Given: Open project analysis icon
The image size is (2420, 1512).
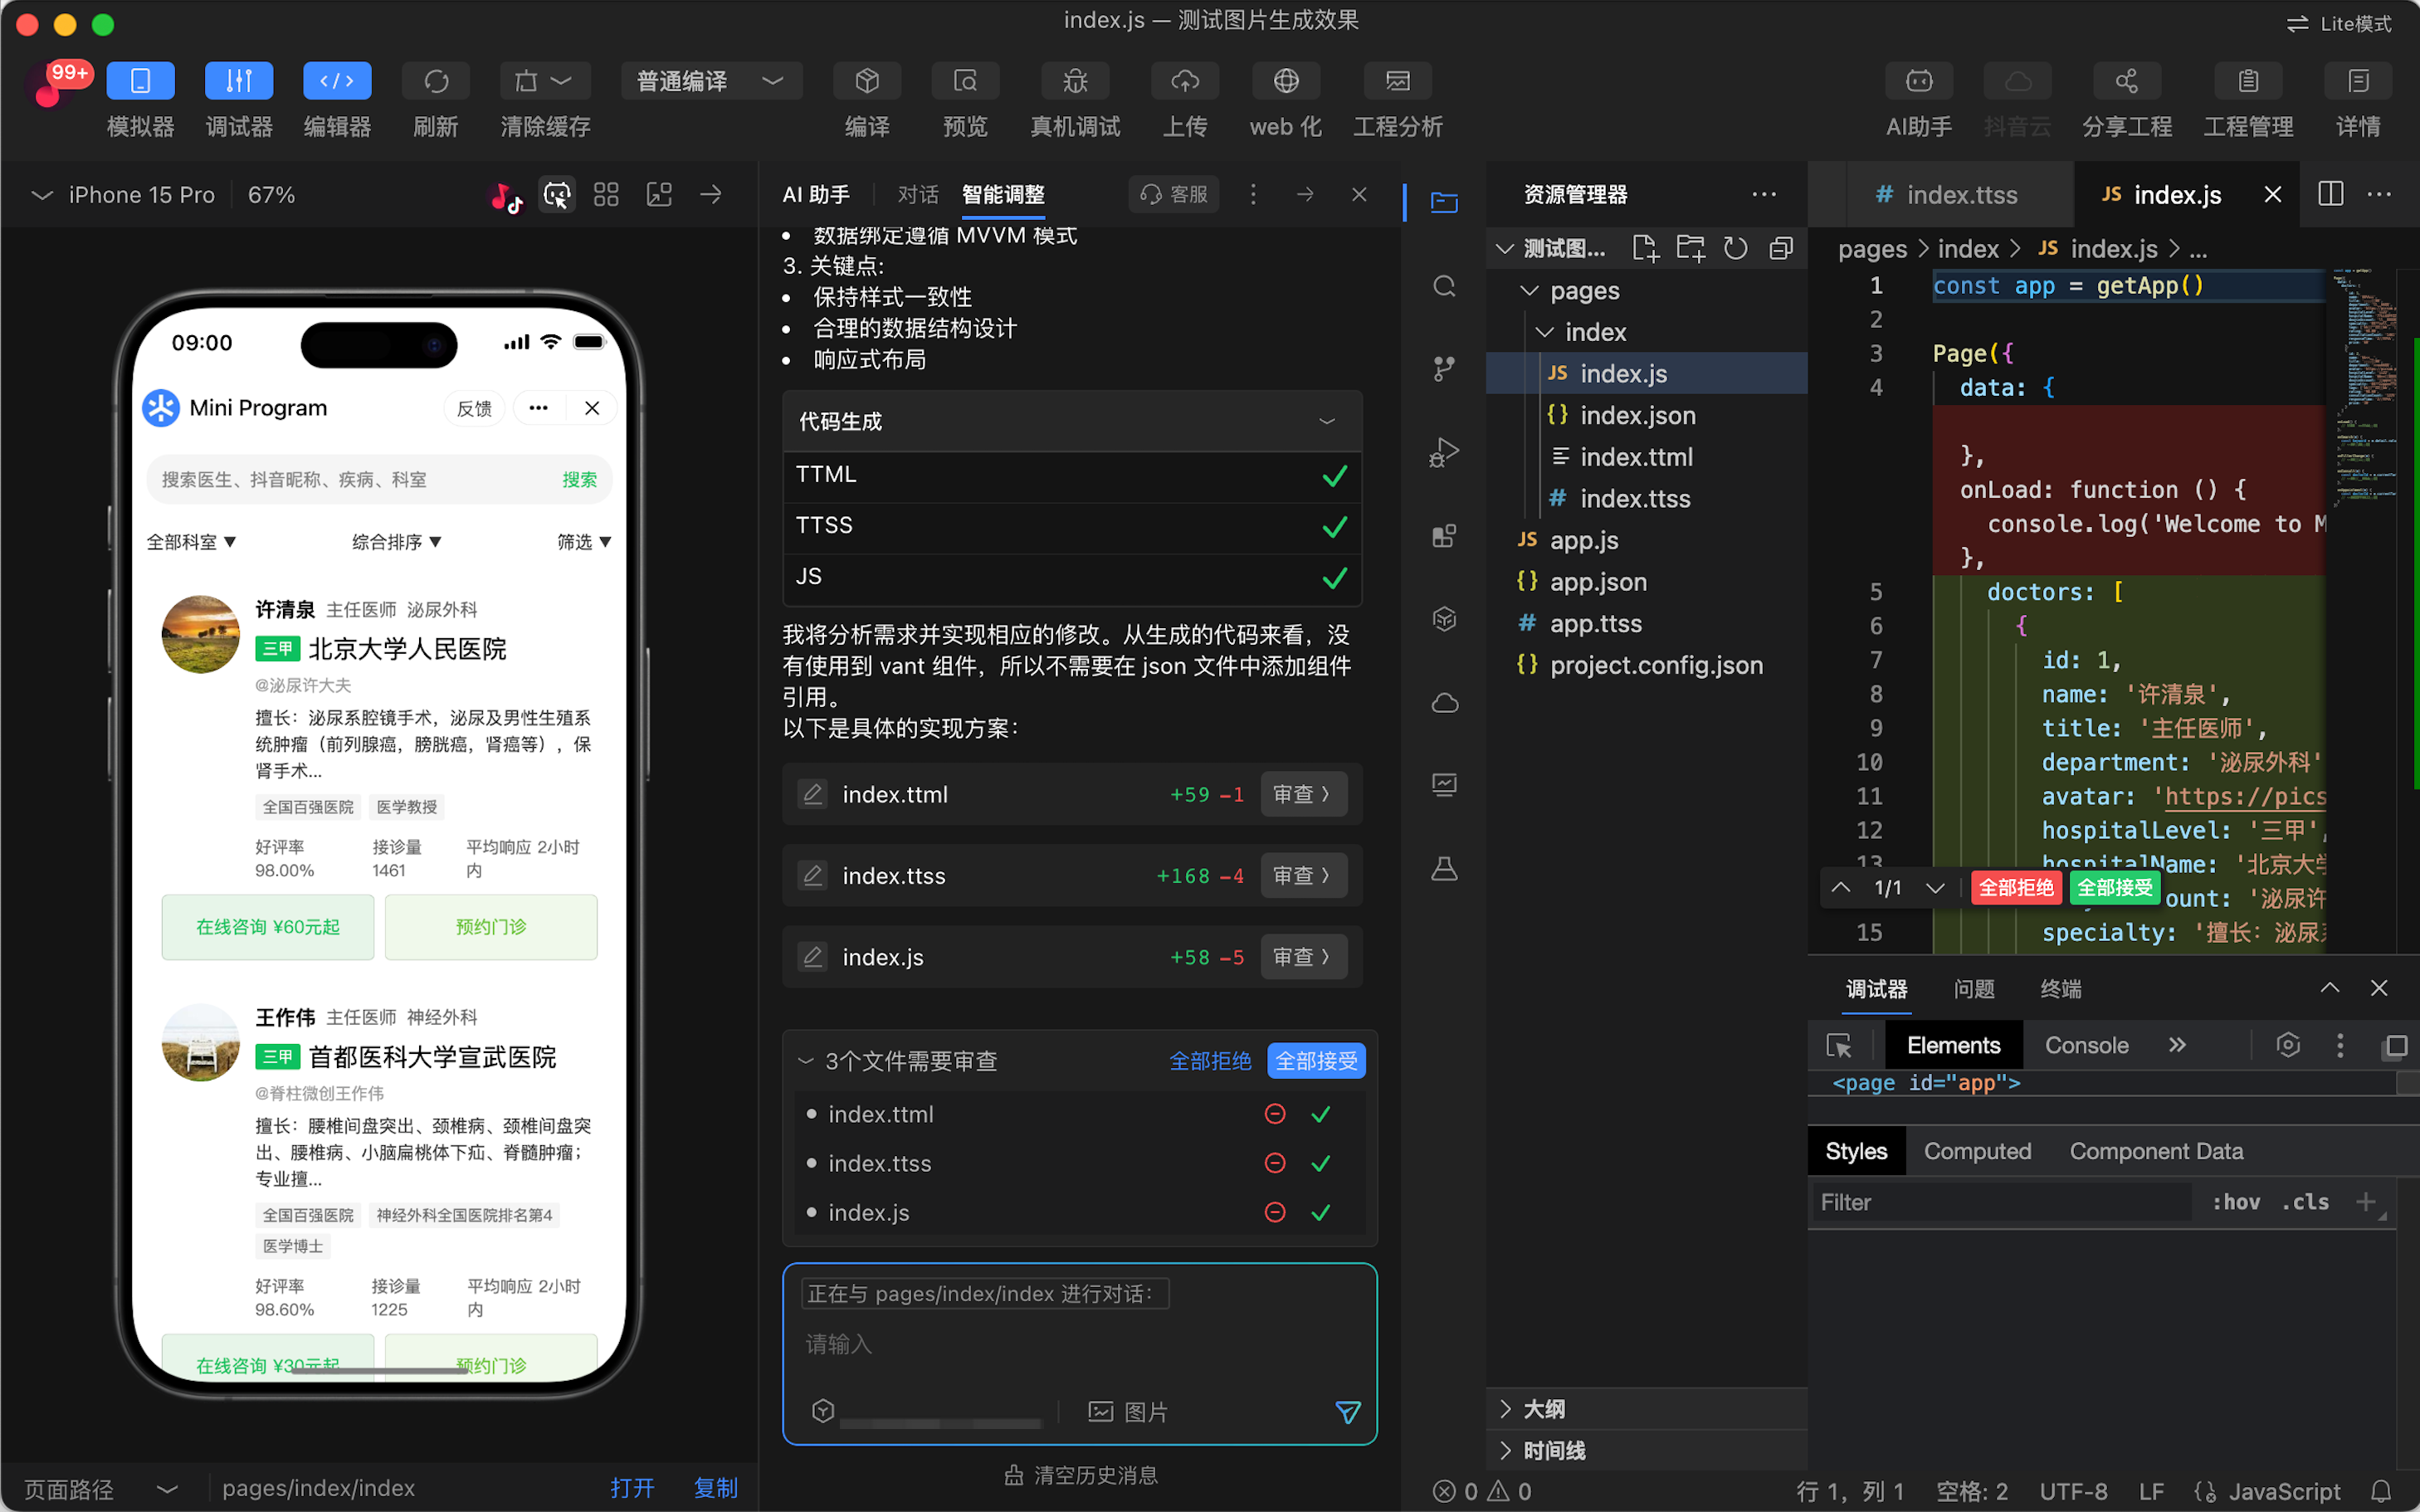Looking at the screenshot, I should point(1398,81).
